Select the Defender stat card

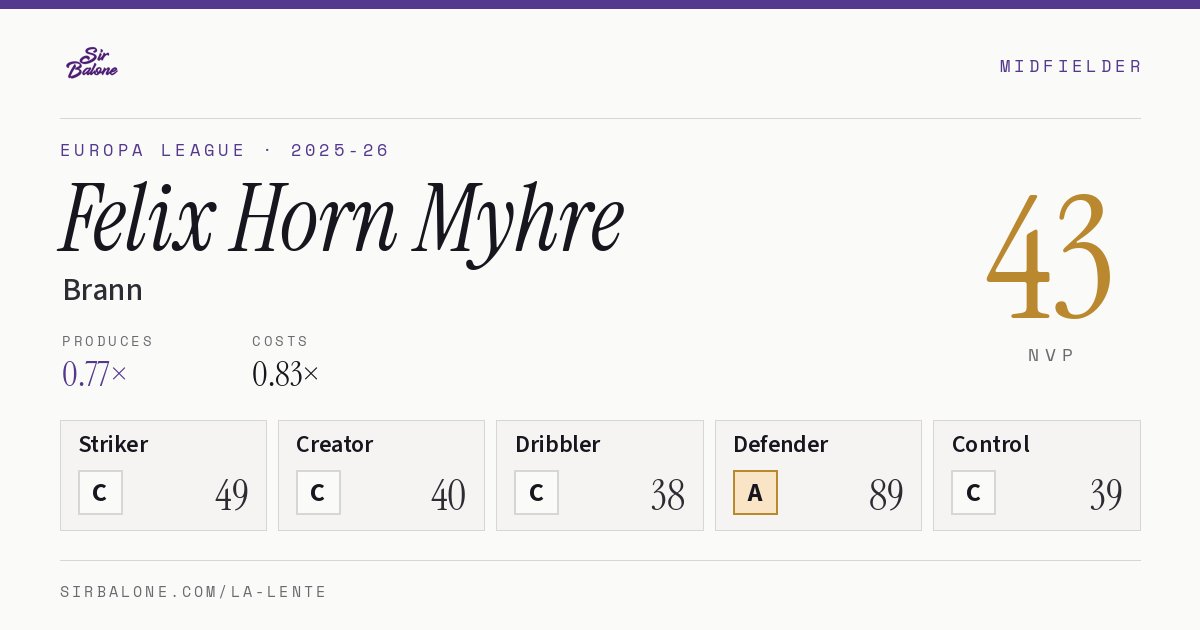pyautogui.click(x=818, y=475)
